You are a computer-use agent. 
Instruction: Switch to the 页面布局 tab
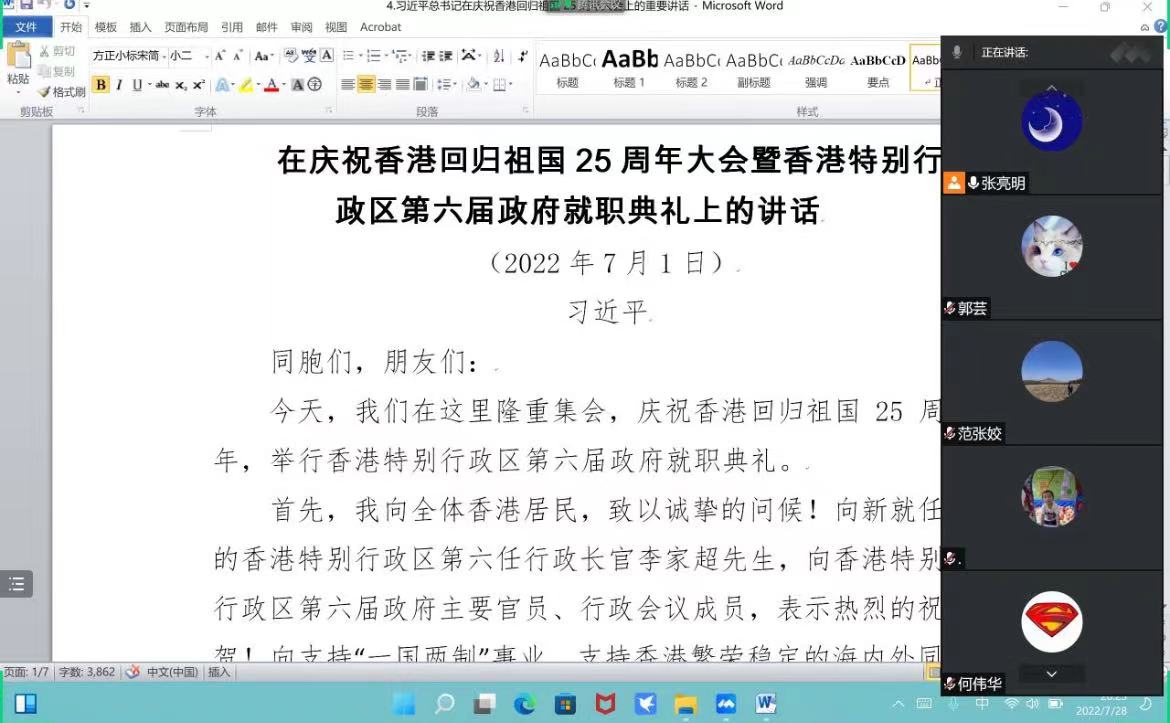coord(186,27)
